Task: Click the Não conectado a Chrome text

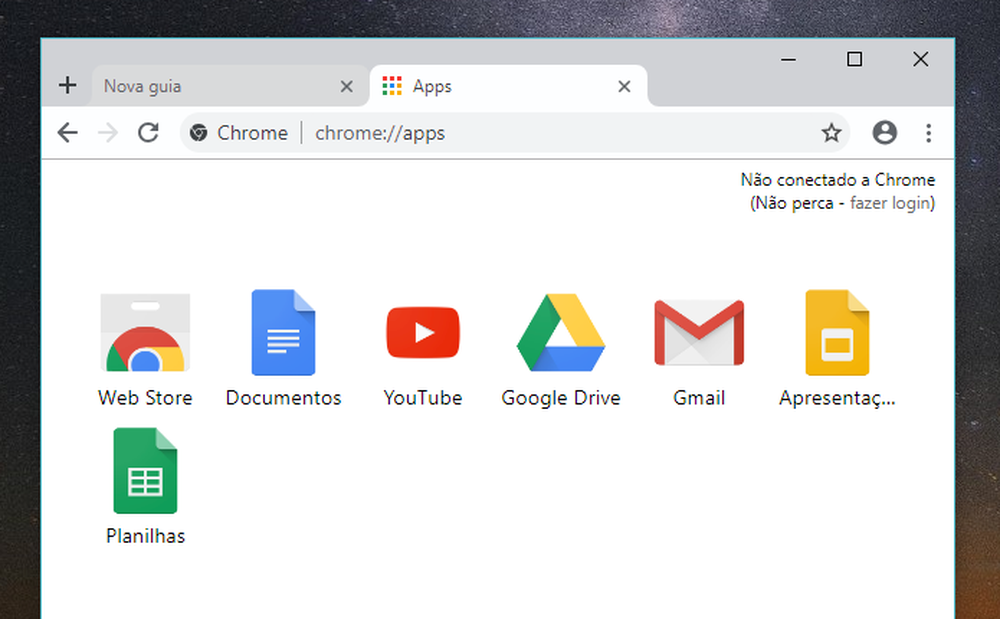Action: tap(837, 180)
